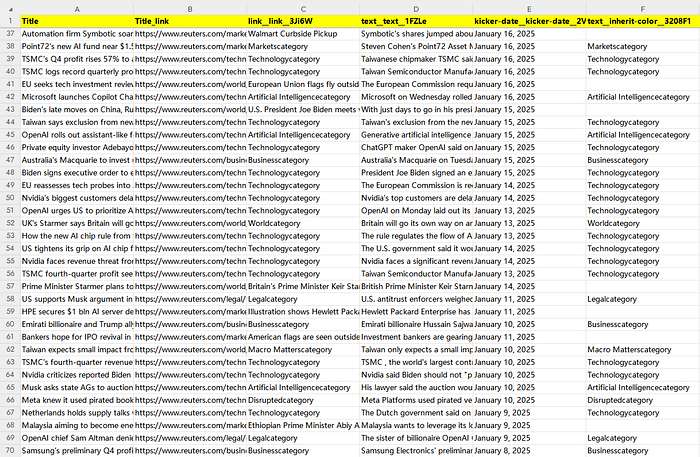Click cell 'Musk asks state AGs to auction'
The image size is (700, 457).
point(77,387)
